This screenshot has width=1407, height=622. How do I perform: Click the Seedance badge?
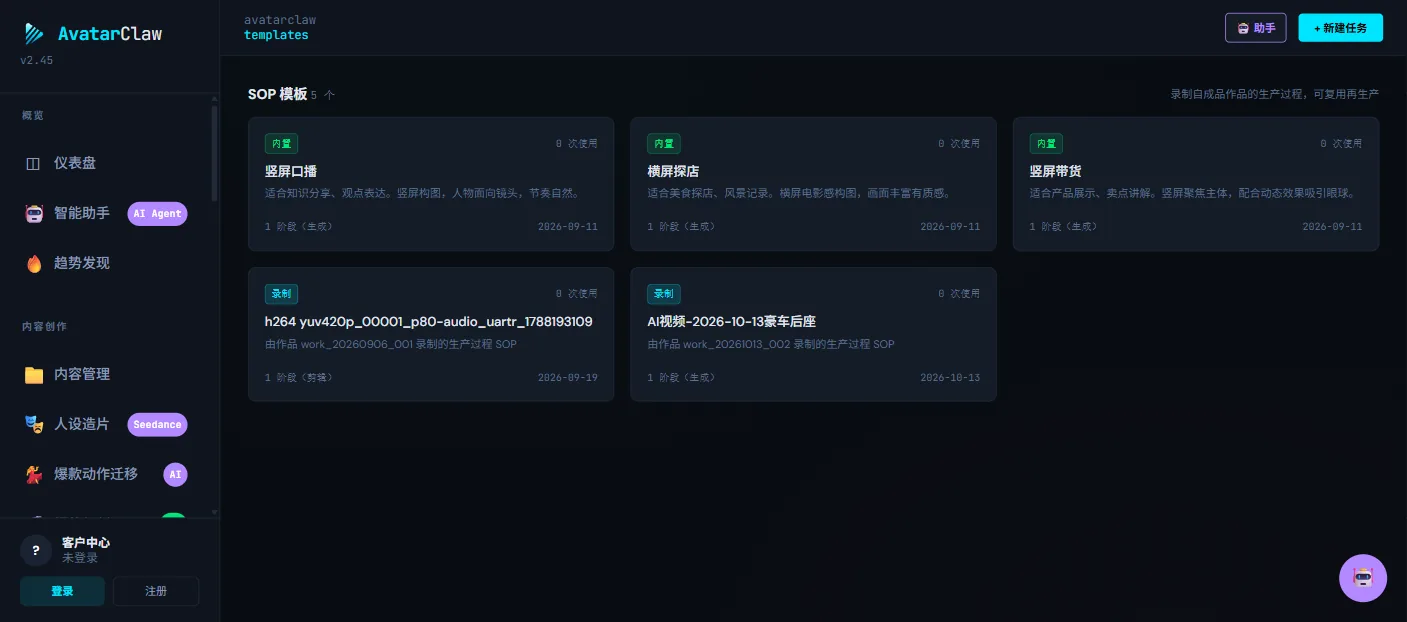click(x=157, y=424)
